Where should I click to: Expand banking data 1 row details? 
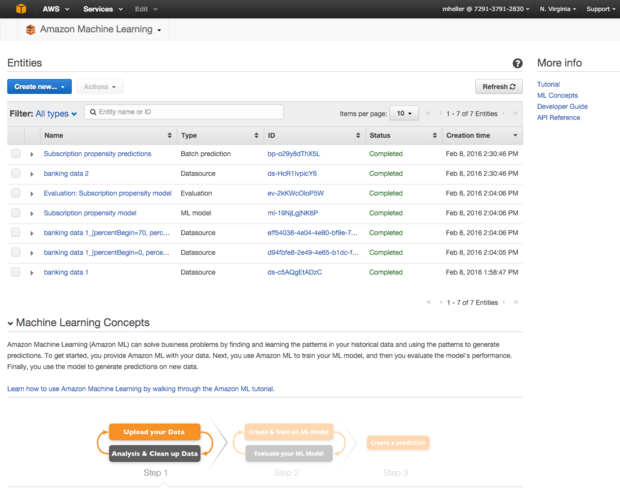click(x=32, y=273)
